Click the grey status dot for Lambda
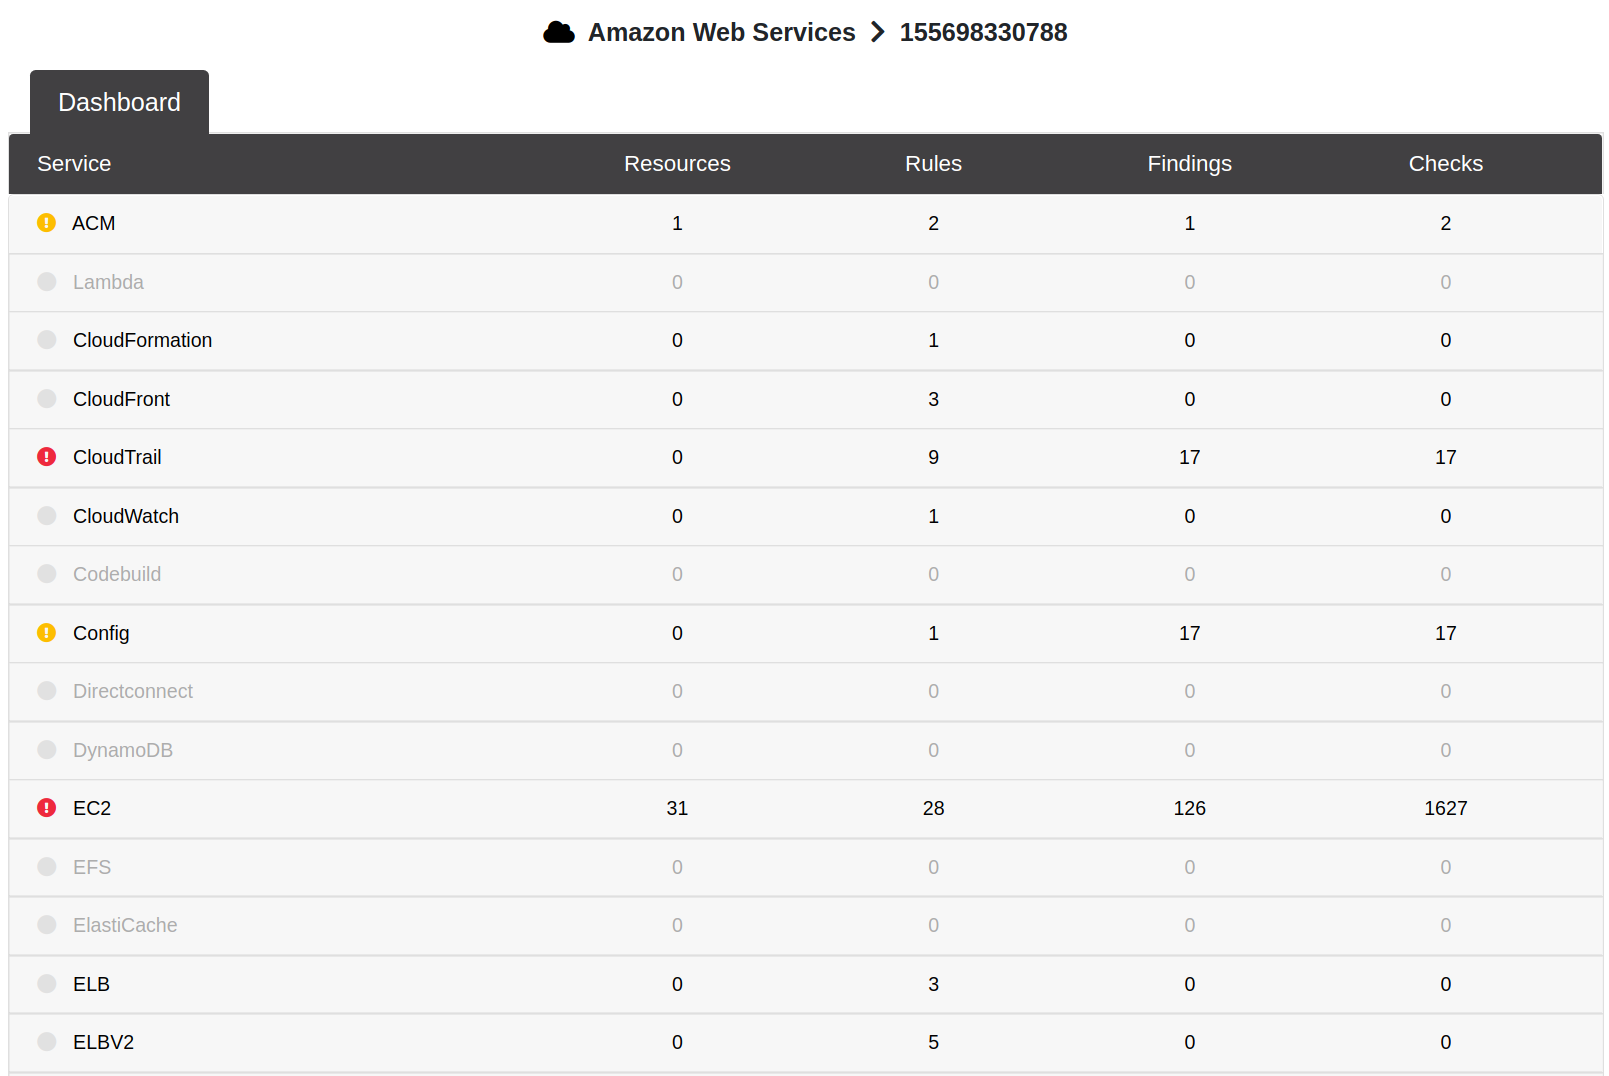 47,282
